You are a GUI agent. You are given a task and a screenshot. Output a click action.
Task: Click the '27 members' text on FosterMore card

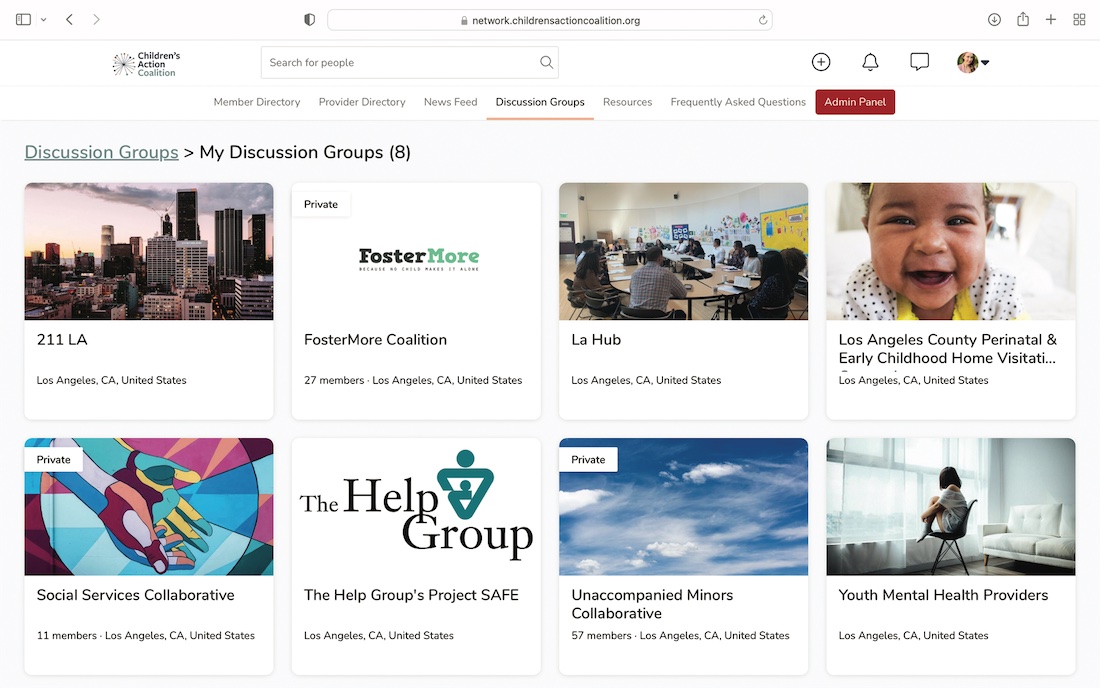pos(334,380)
